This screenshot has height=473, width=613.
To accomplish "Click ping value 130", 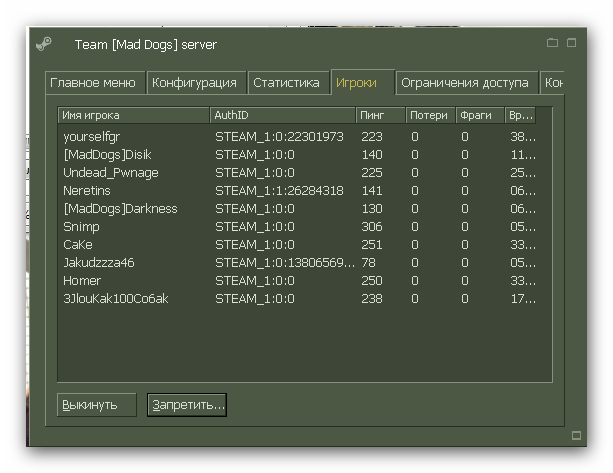I will tap(372, 208).
